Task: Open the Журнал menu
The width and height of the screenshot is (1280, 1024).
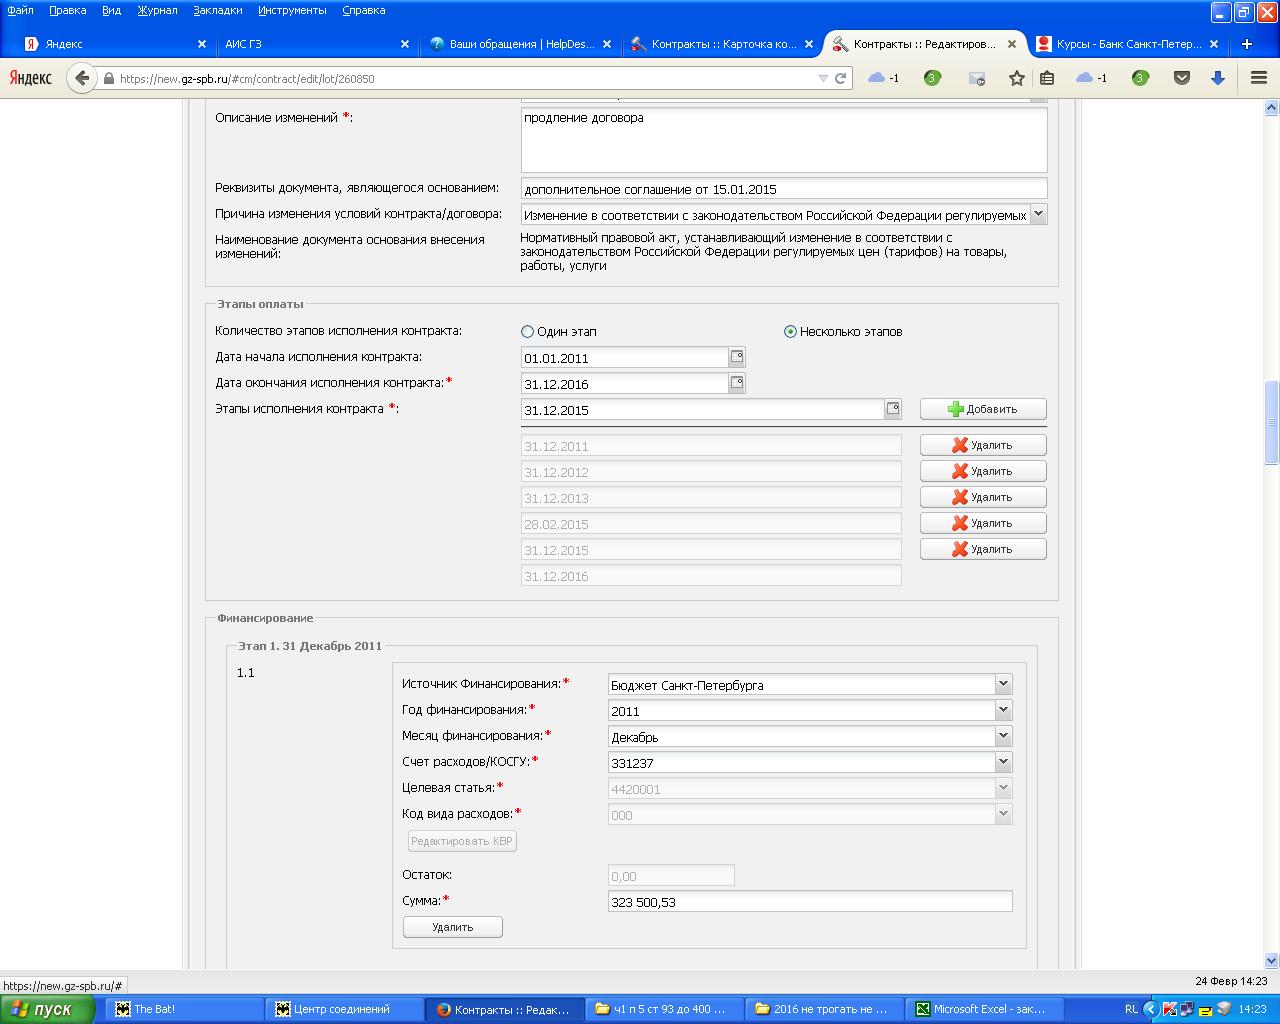Action: pyautogui.click(x=157, y=10)
